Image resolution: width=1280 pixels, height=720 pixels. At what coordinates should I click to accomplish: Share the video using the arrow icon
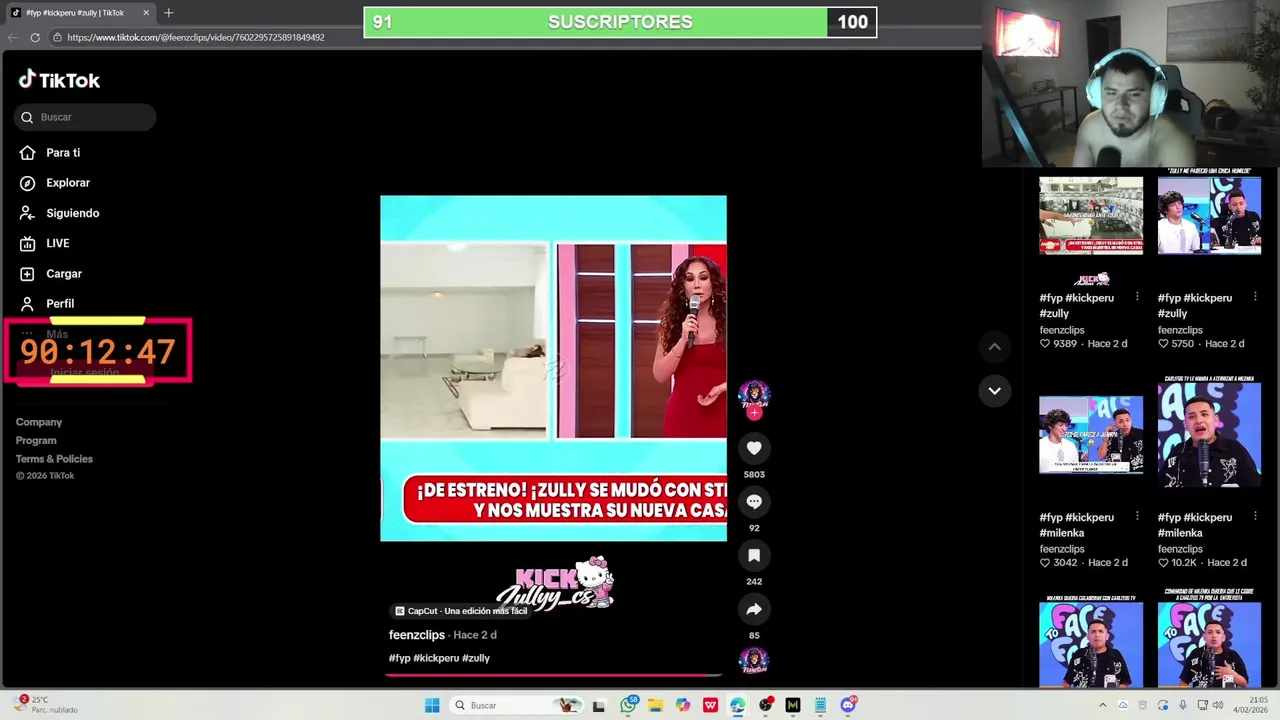754,609
